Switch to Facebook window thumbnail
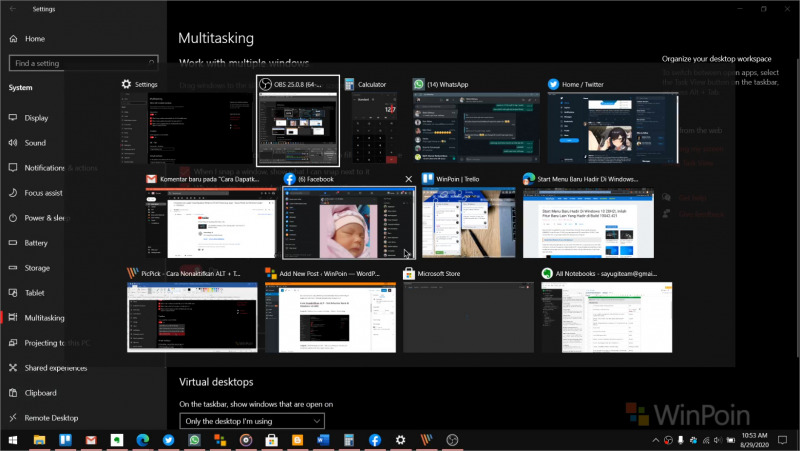The image size is (800, 451). [349, 223]
